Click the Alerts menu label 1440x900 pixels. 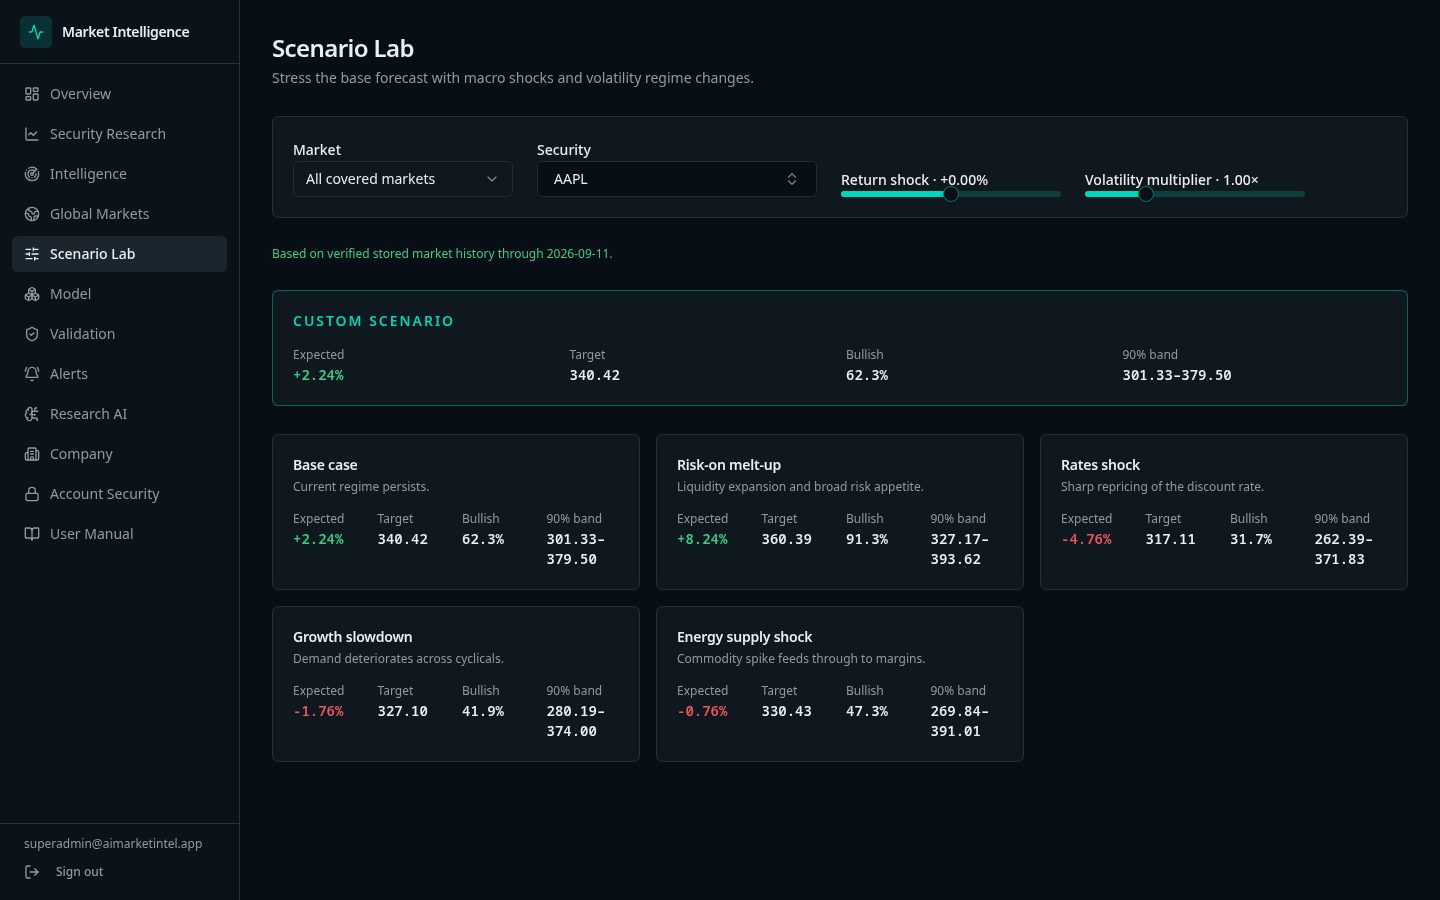click(x=69, y=374)
